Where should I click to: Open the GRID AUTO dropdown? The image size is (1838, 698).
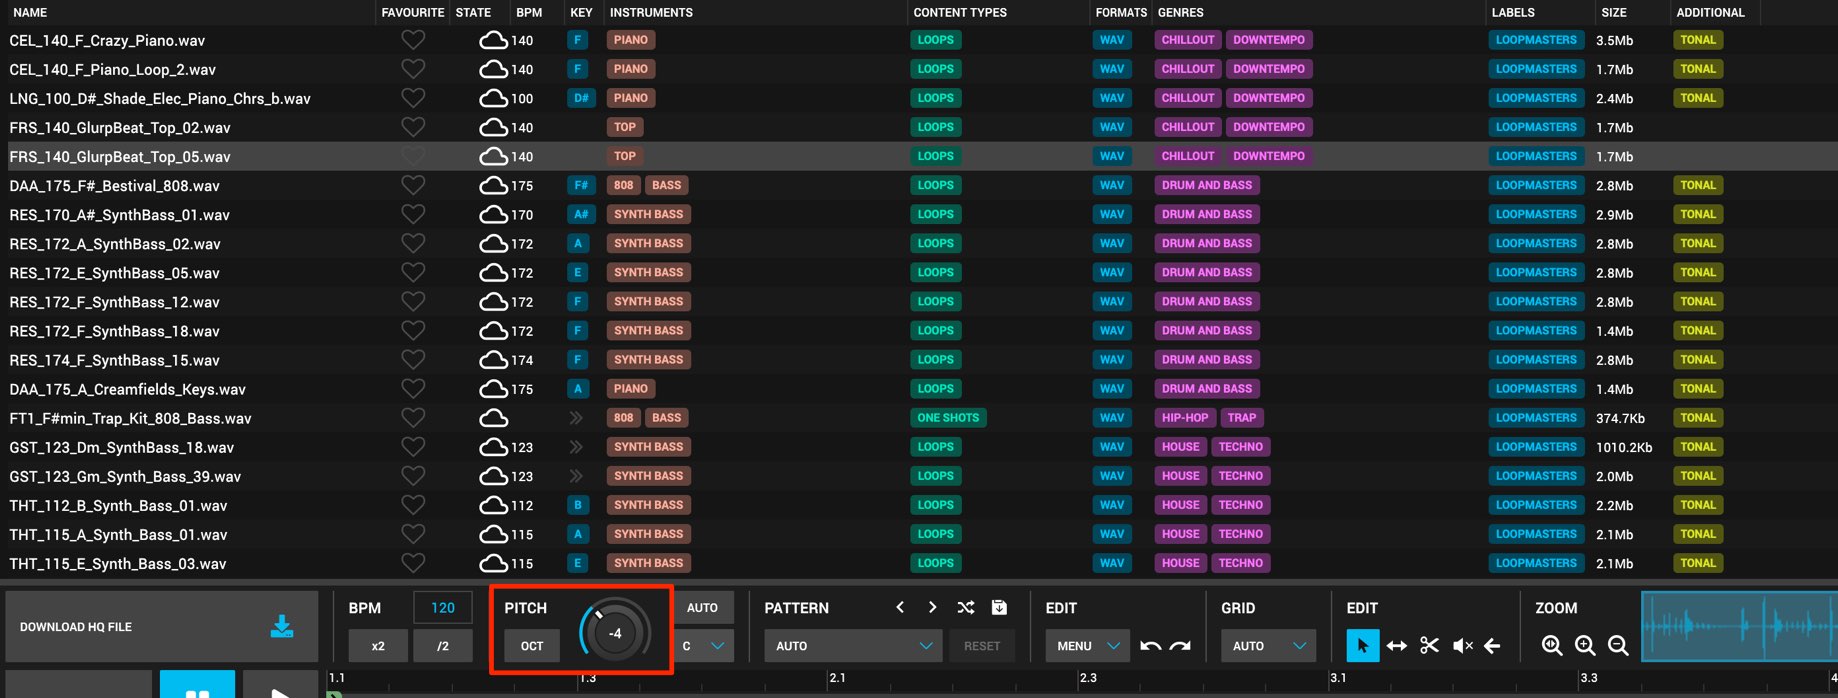point(1268,646)
